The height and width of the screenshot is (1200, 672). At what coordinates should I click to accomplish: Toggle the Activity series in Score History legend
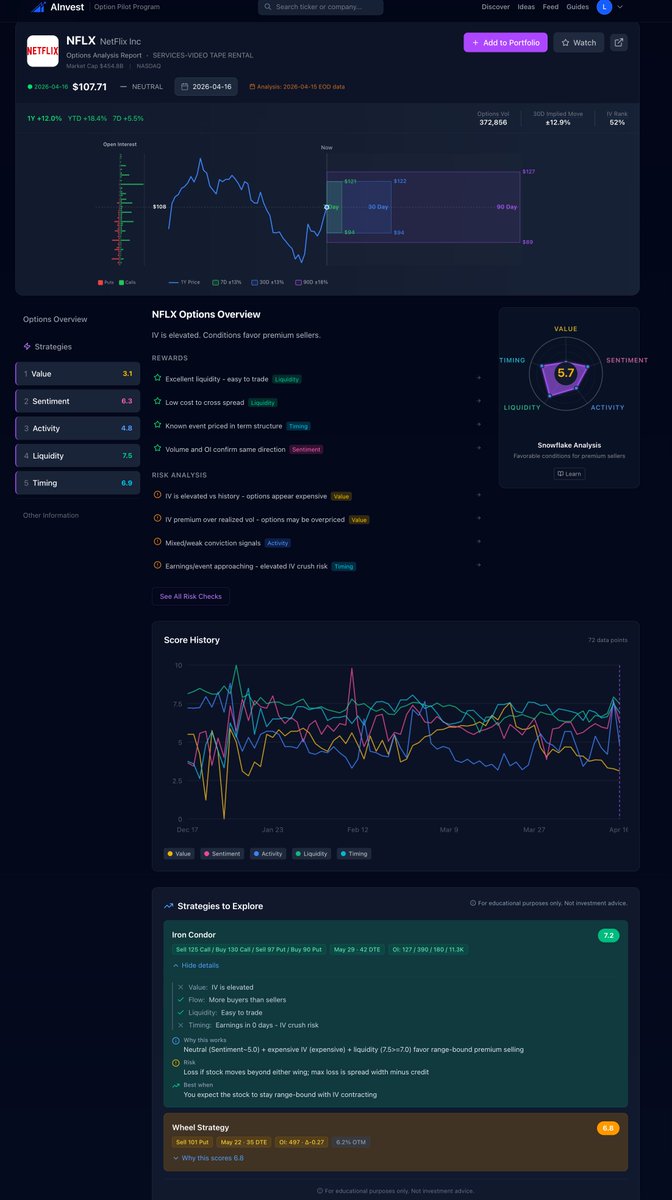pos(269,854)
